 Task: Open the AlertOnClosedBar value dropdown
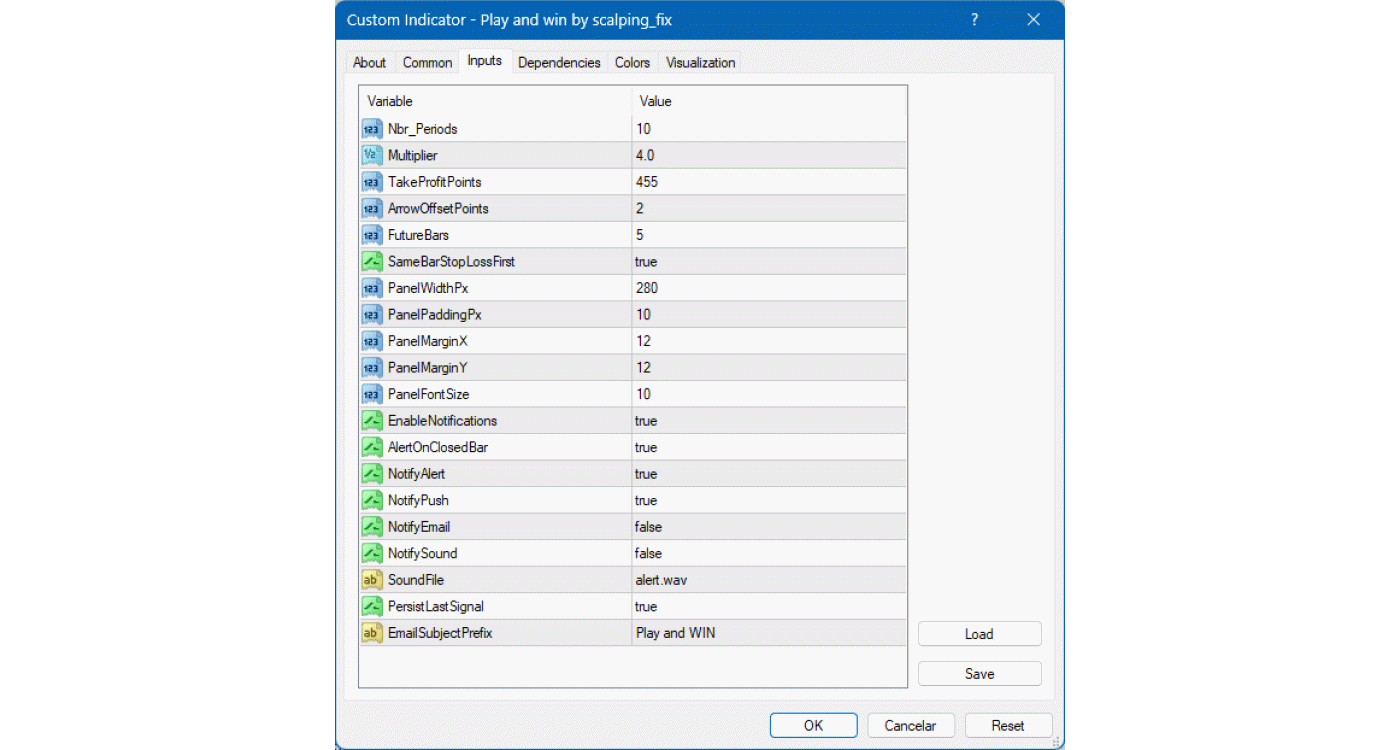768,447
